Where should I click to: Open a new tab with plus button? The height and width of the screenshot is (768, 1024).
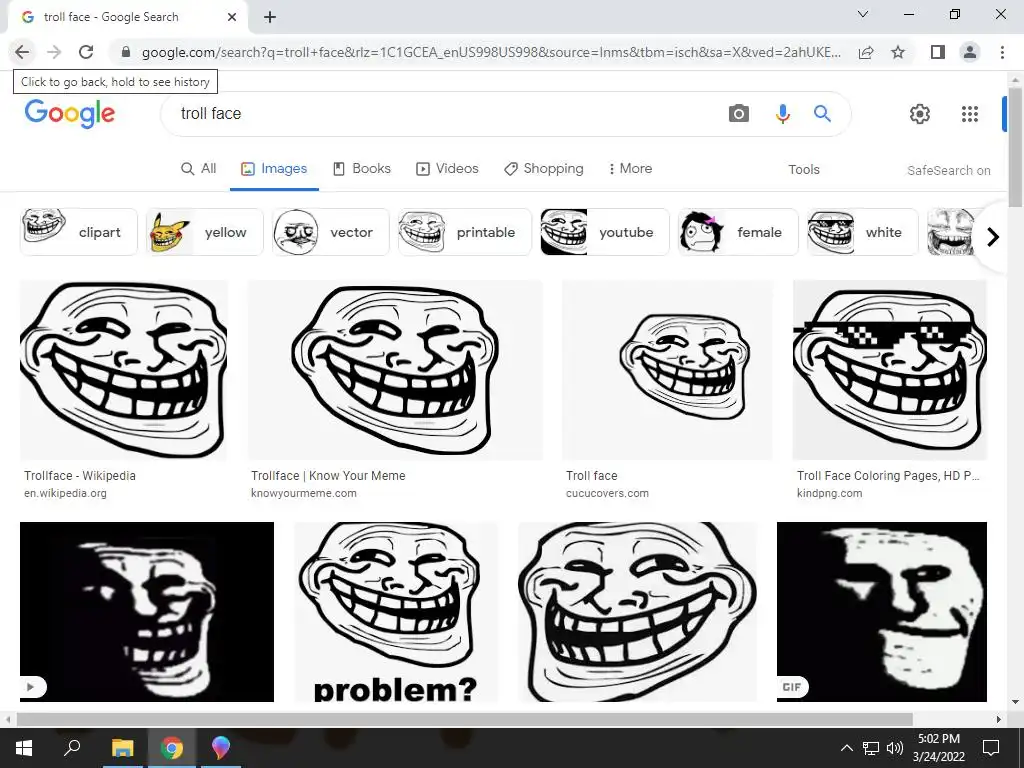pyautogui.click(x=270, y=17)
